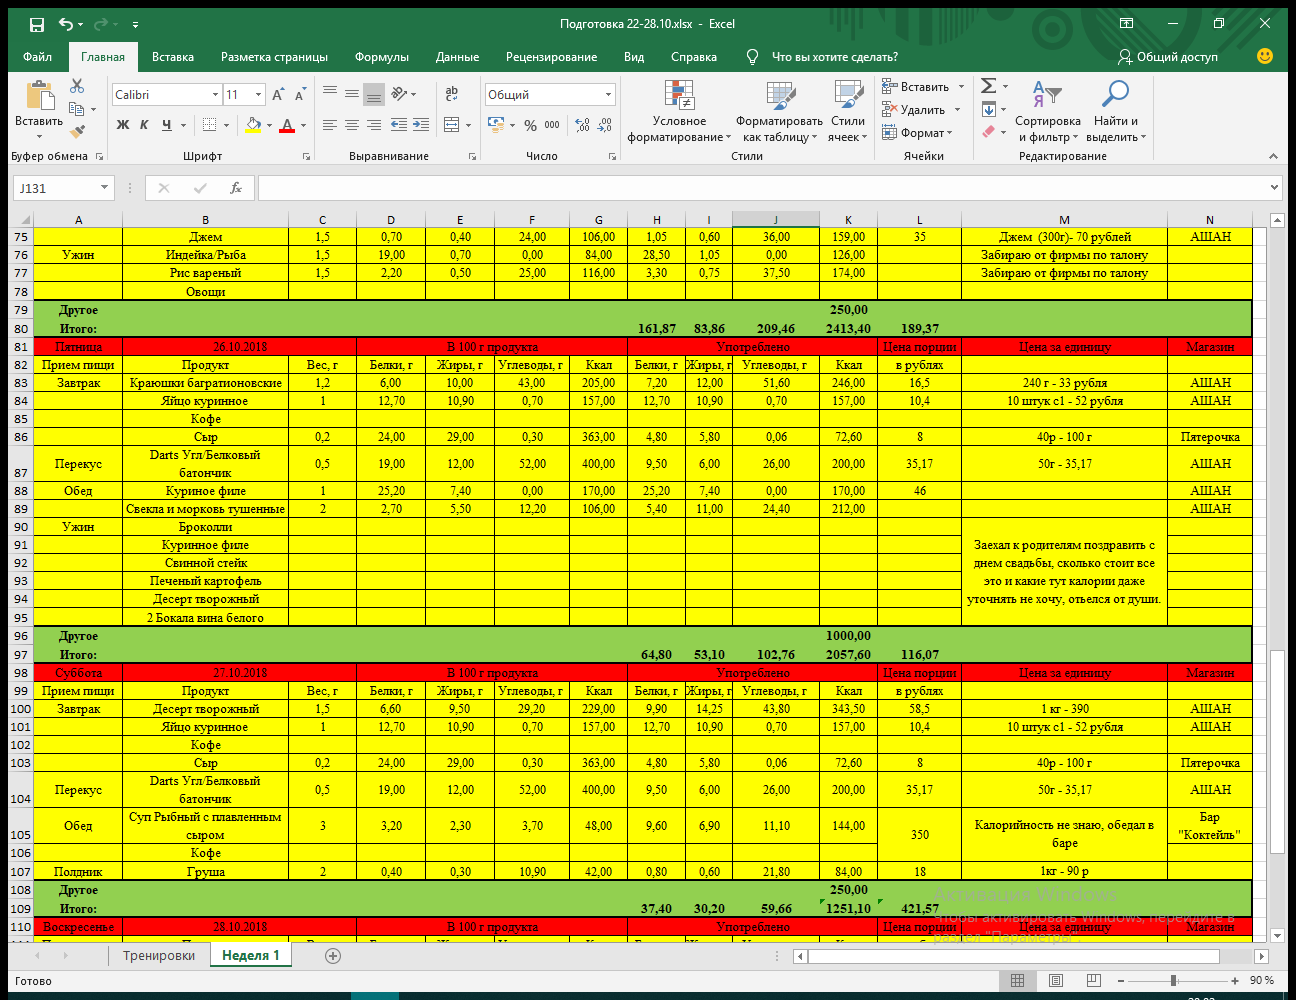Switch to the Тренировки sheet tab
The height and width of the screenshot is (1000, 1296).
click(159, 956)
